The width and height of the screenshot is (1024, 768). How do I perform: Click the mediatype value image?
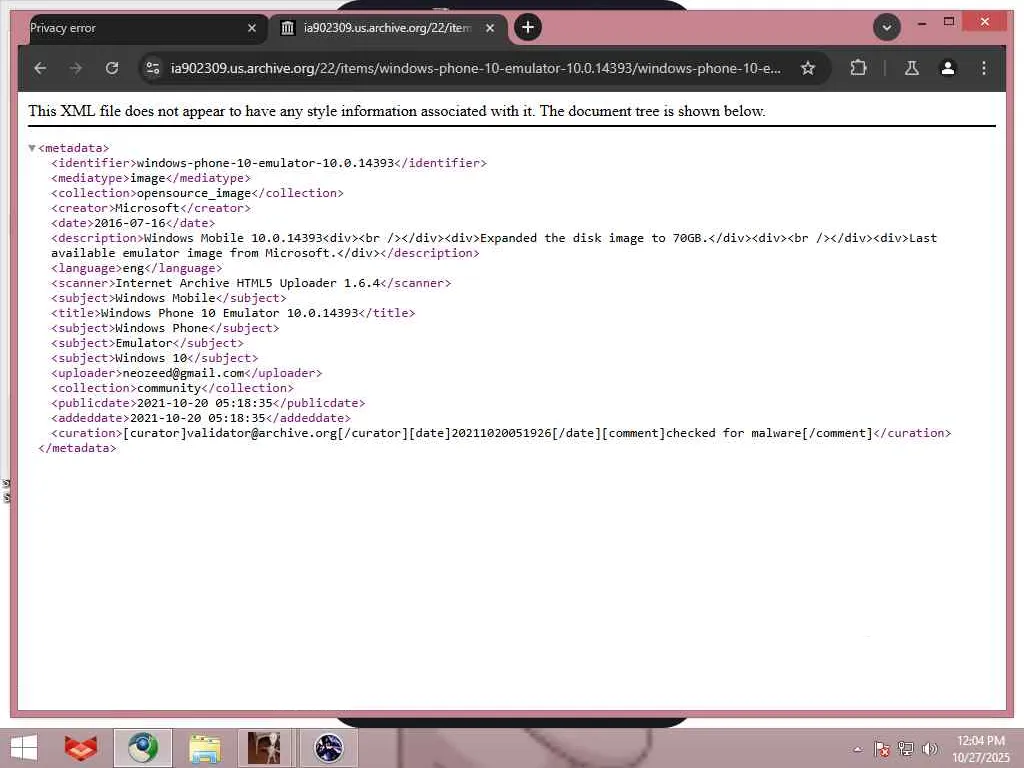(148, 178)
